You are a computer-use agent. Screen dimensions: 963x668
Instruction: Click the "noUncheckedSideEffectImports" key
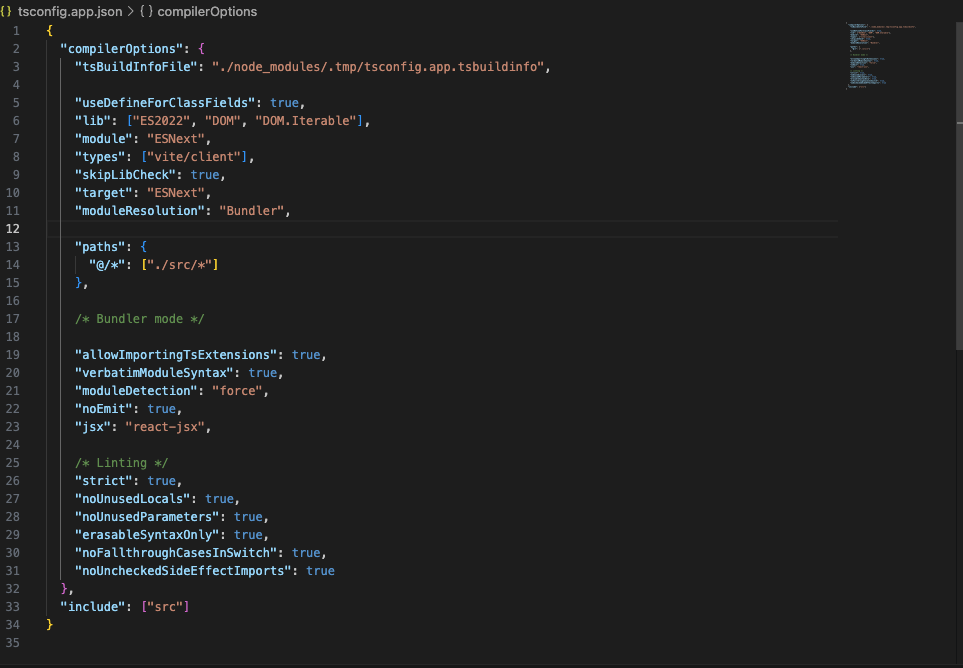(x=183, y=571)
